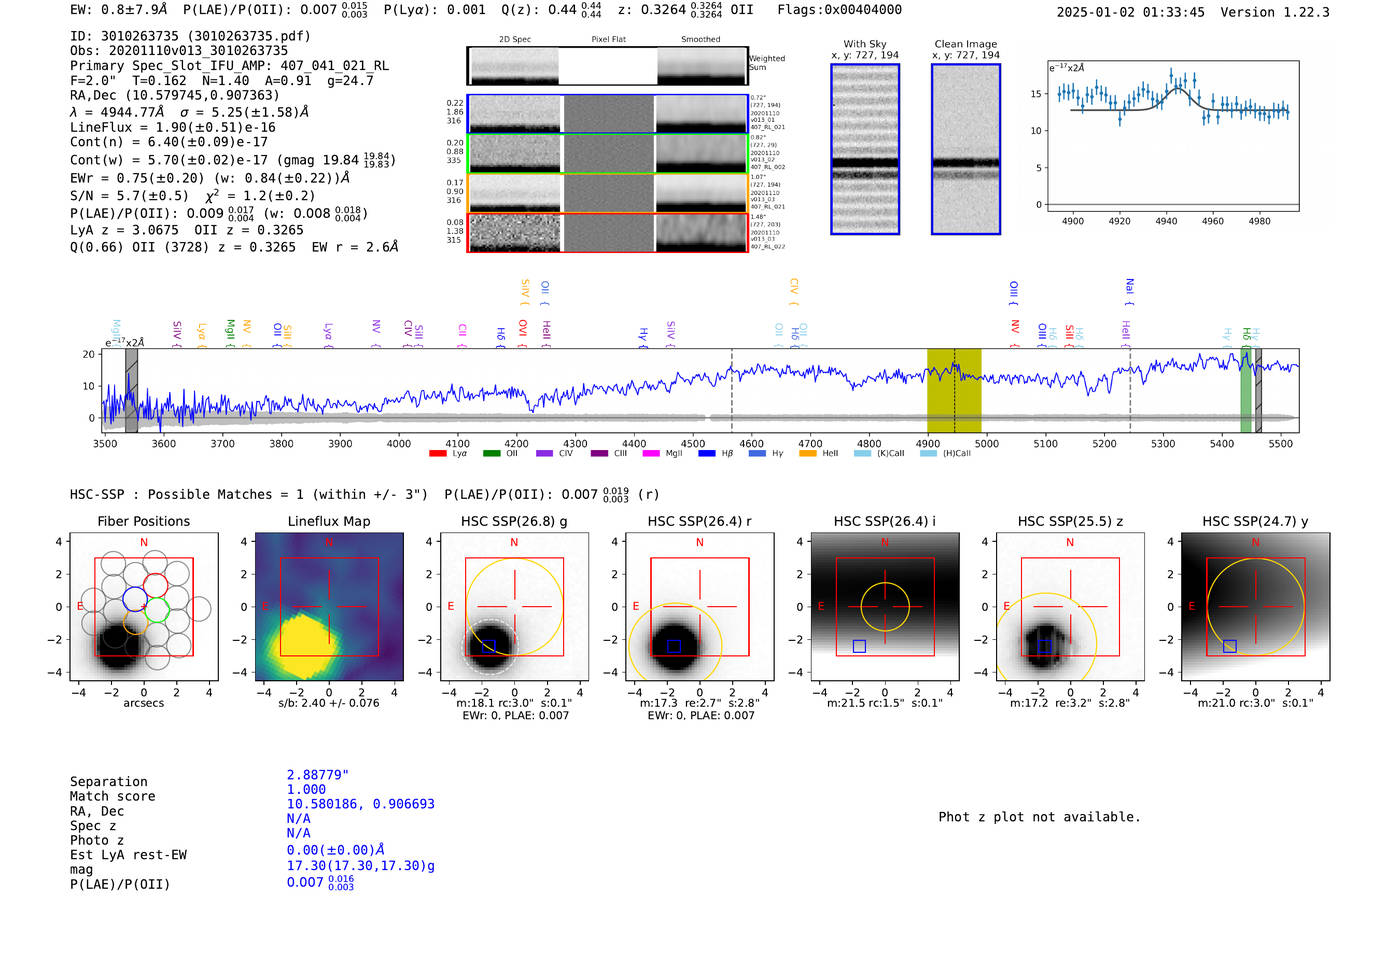Select the blue Hβ legend swatch

pos(707,454)
